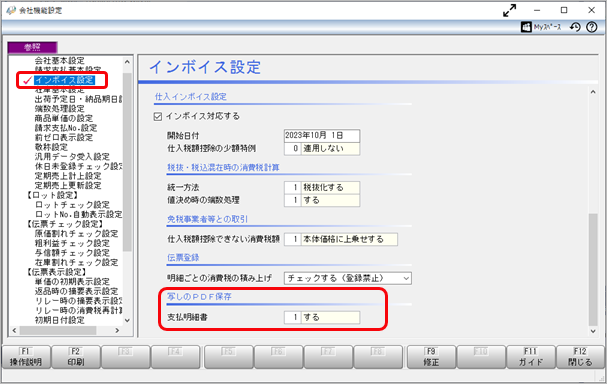Click the 仕入税額控除の少額特例 code field

tap(293, 149)
